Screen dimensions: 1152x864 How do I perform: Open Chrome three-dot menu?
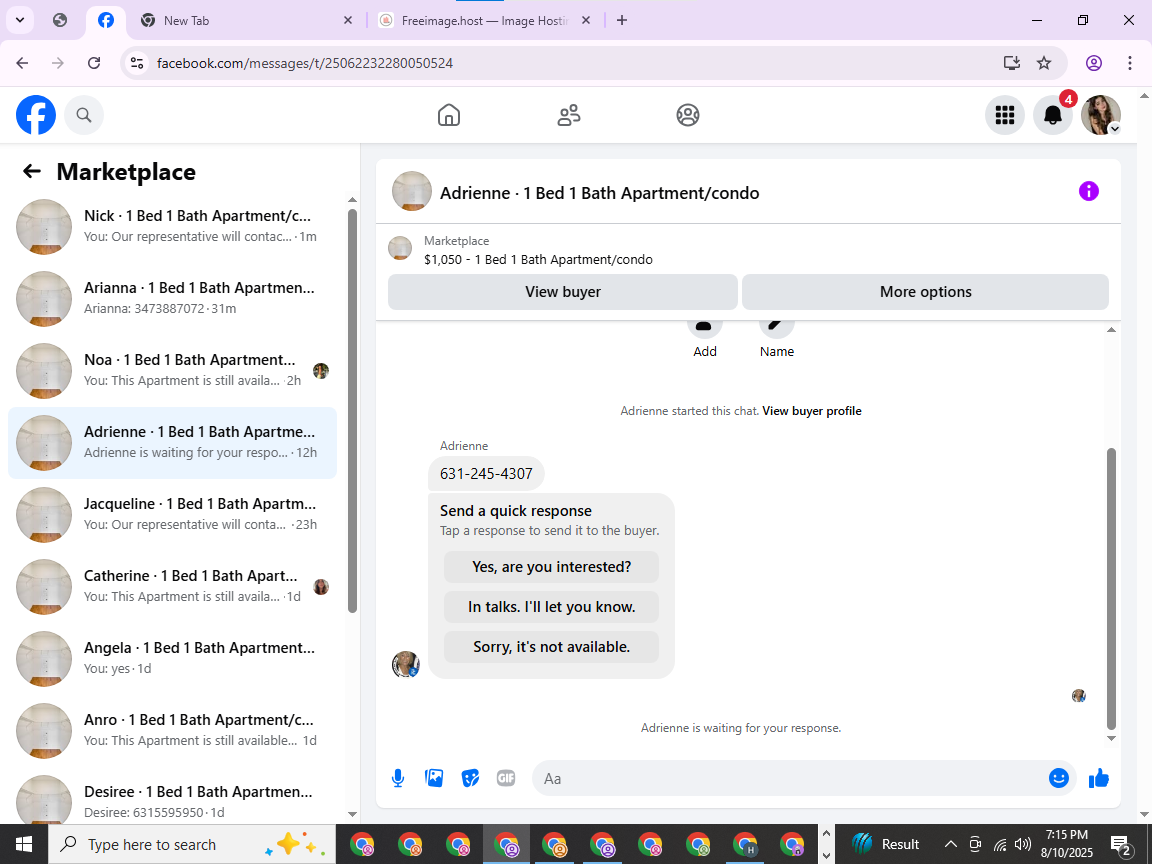coord(1129,63)
